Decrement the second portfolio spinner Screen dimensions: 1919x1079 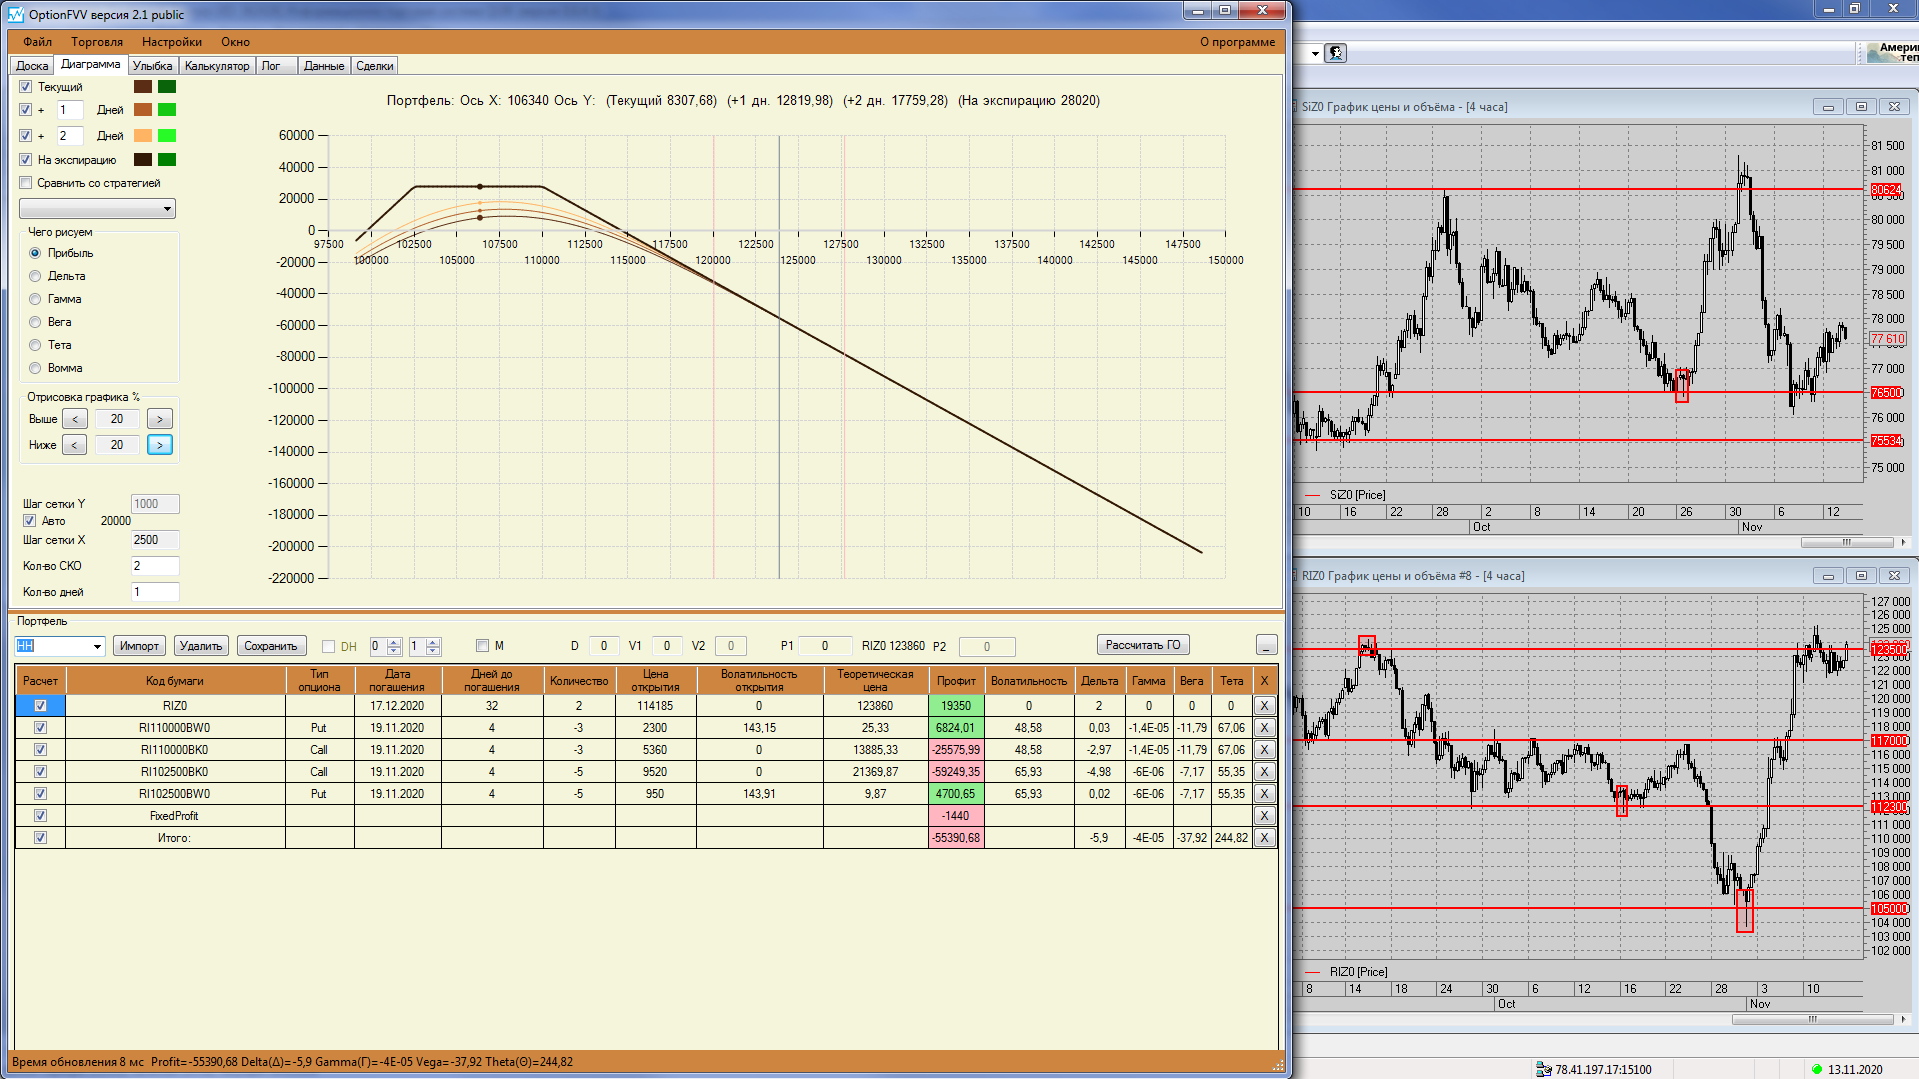[433, 651]
